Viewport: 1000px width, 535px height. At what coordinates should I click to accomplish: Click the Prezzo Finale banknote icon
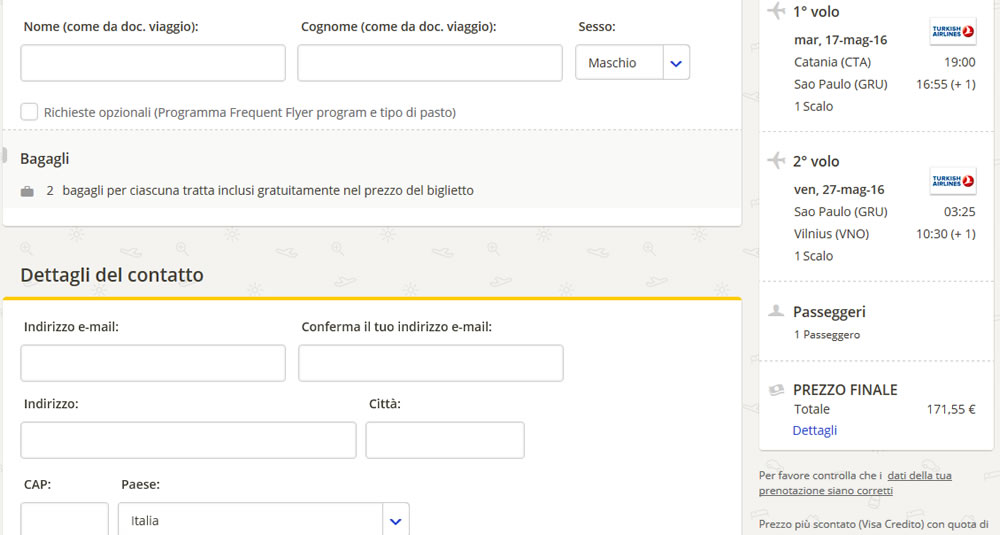(x=775, y=390)
